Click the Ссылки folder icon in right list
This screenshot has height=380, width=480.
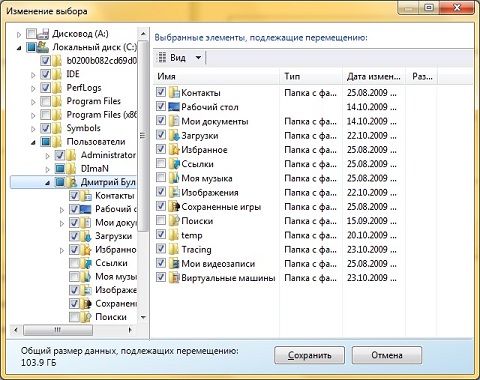point(174,164)
